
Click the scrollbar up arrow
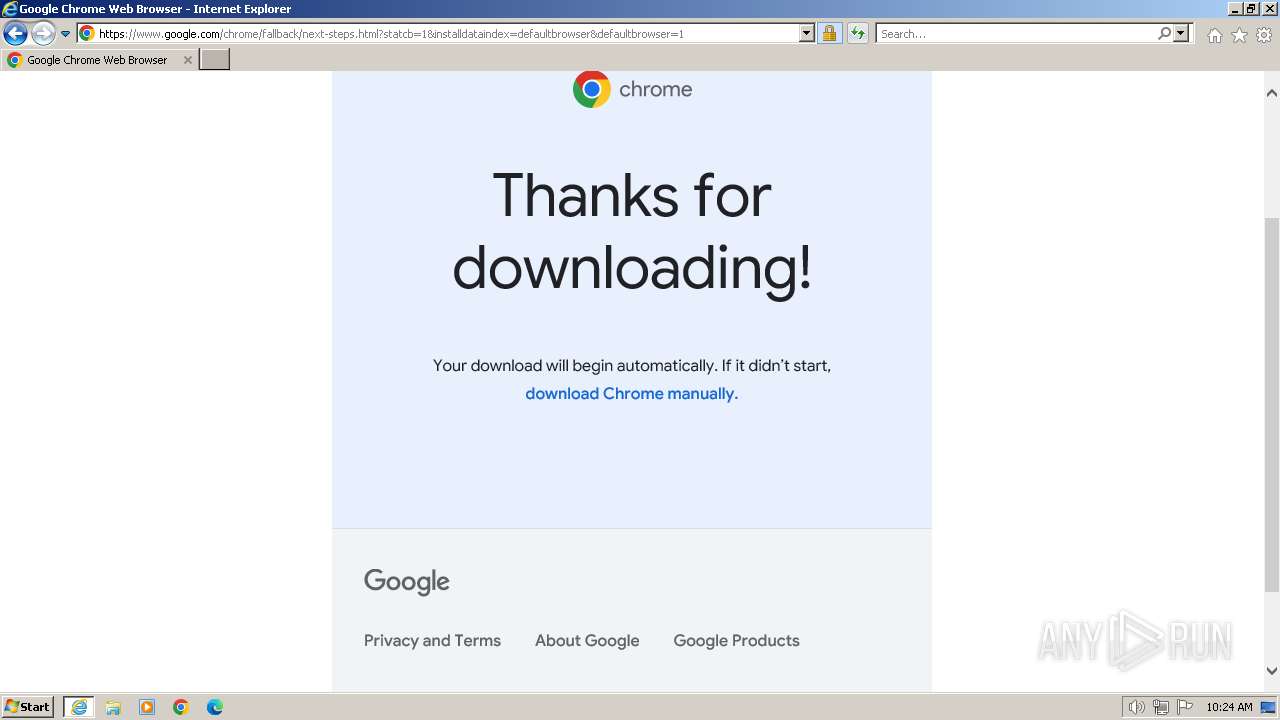[x=1272, y=93]
